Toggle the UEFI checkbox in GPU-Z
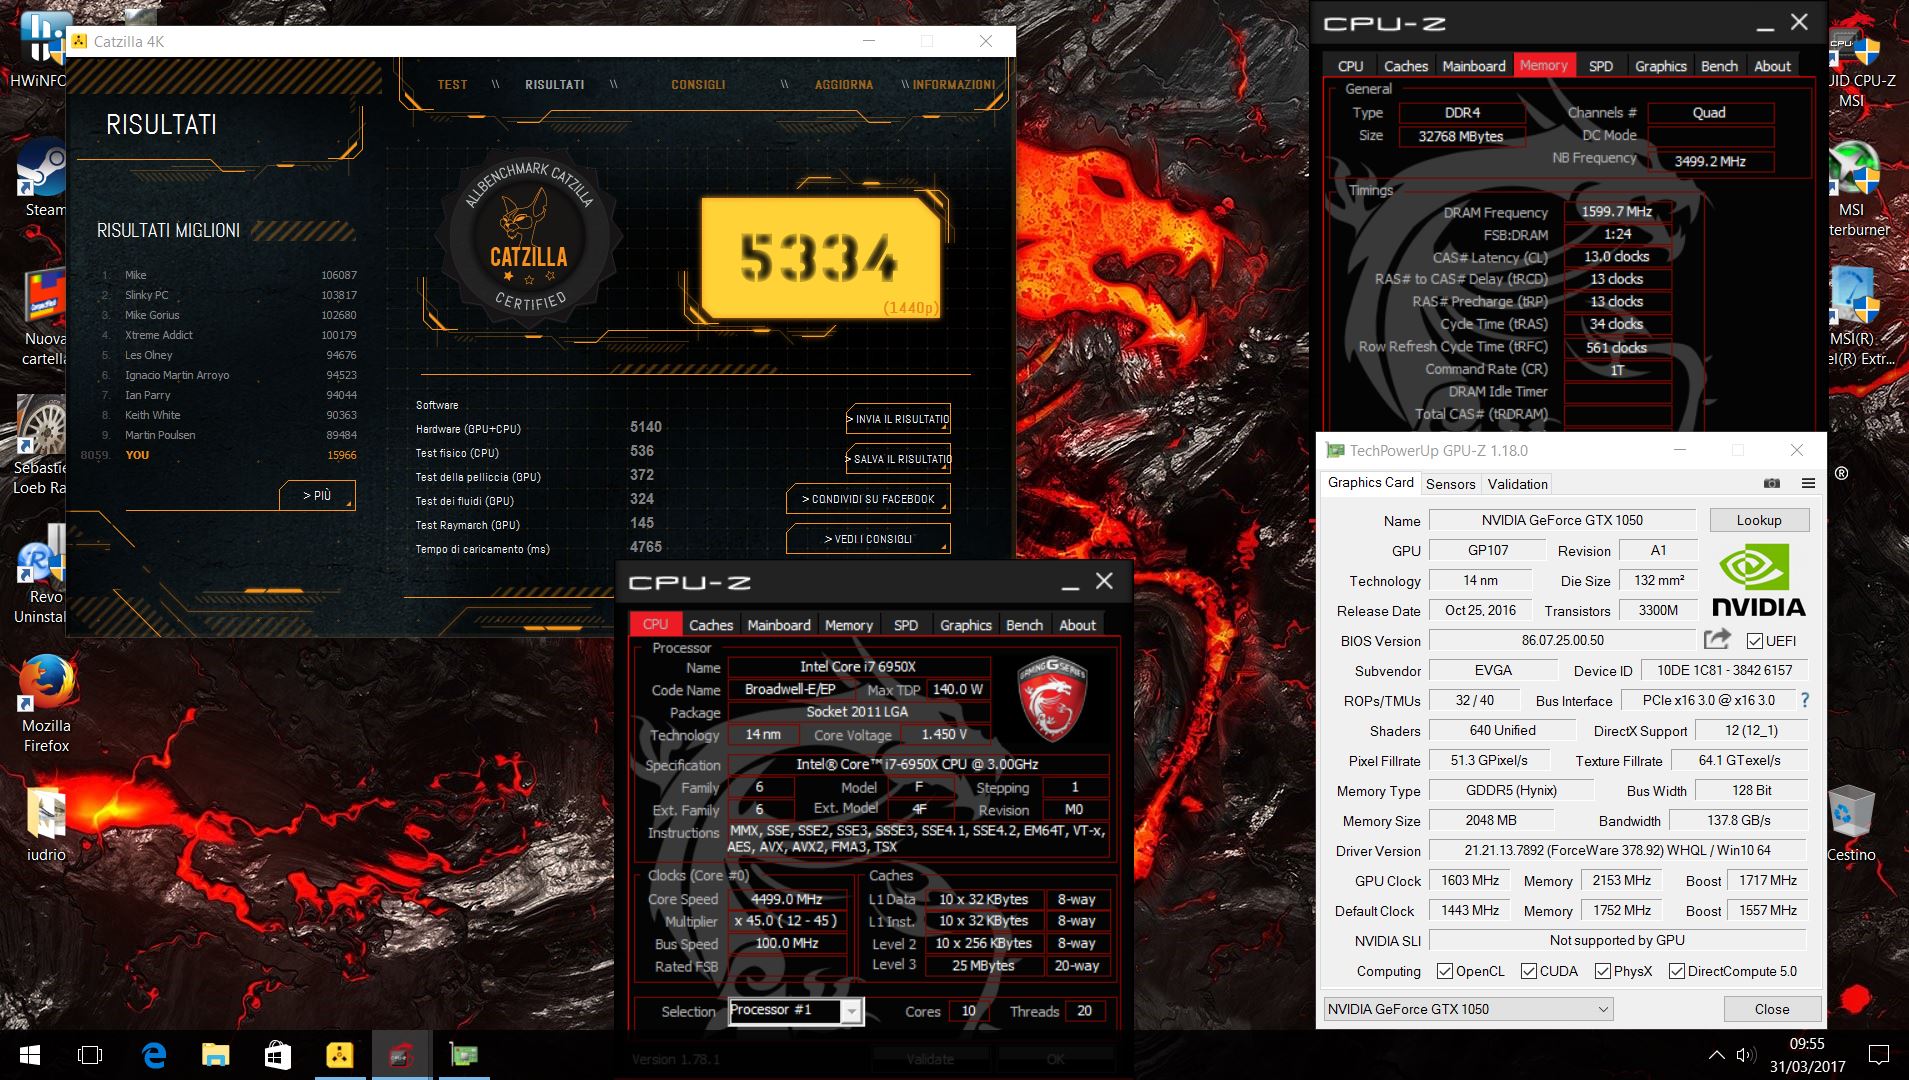This screenshot has width=1909, height=1080. point(1754,641)
